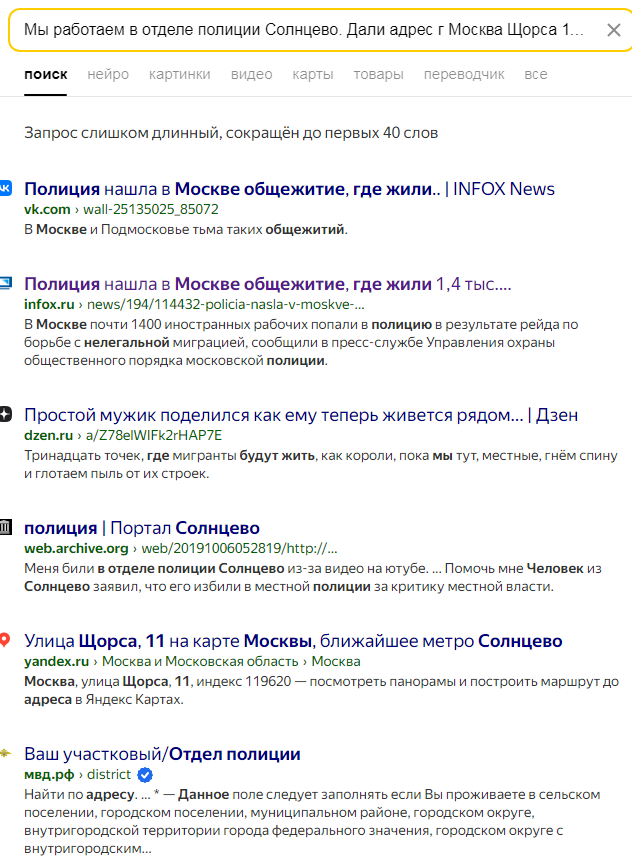This screenshot has height=856, width=632.
Task: Open the INFOX News VK result title
Action: point(289,189)
